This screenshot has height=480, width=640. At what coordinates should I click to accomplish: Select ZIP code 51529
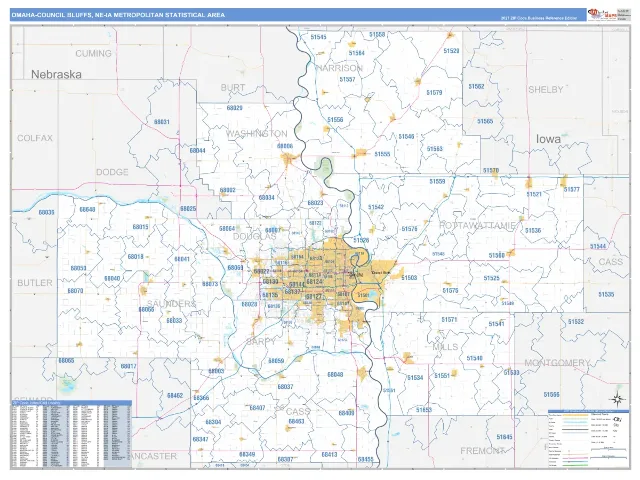click(x=451, y=51)
